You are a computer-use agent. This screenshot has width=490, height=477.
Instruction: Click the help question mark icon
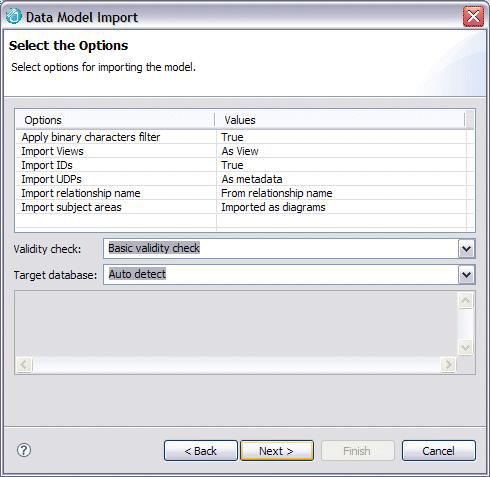(24, 450)
